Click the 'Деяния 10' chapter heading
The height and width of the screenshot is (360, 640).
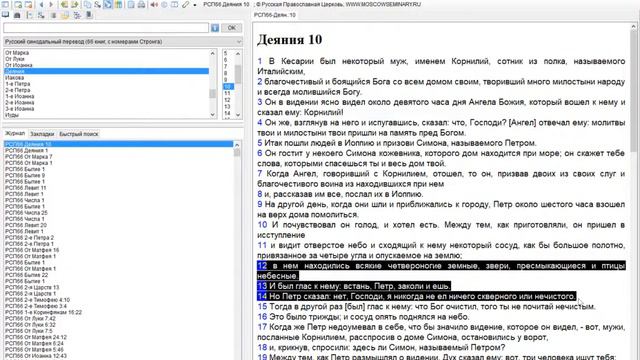click(x=289, y=40)
